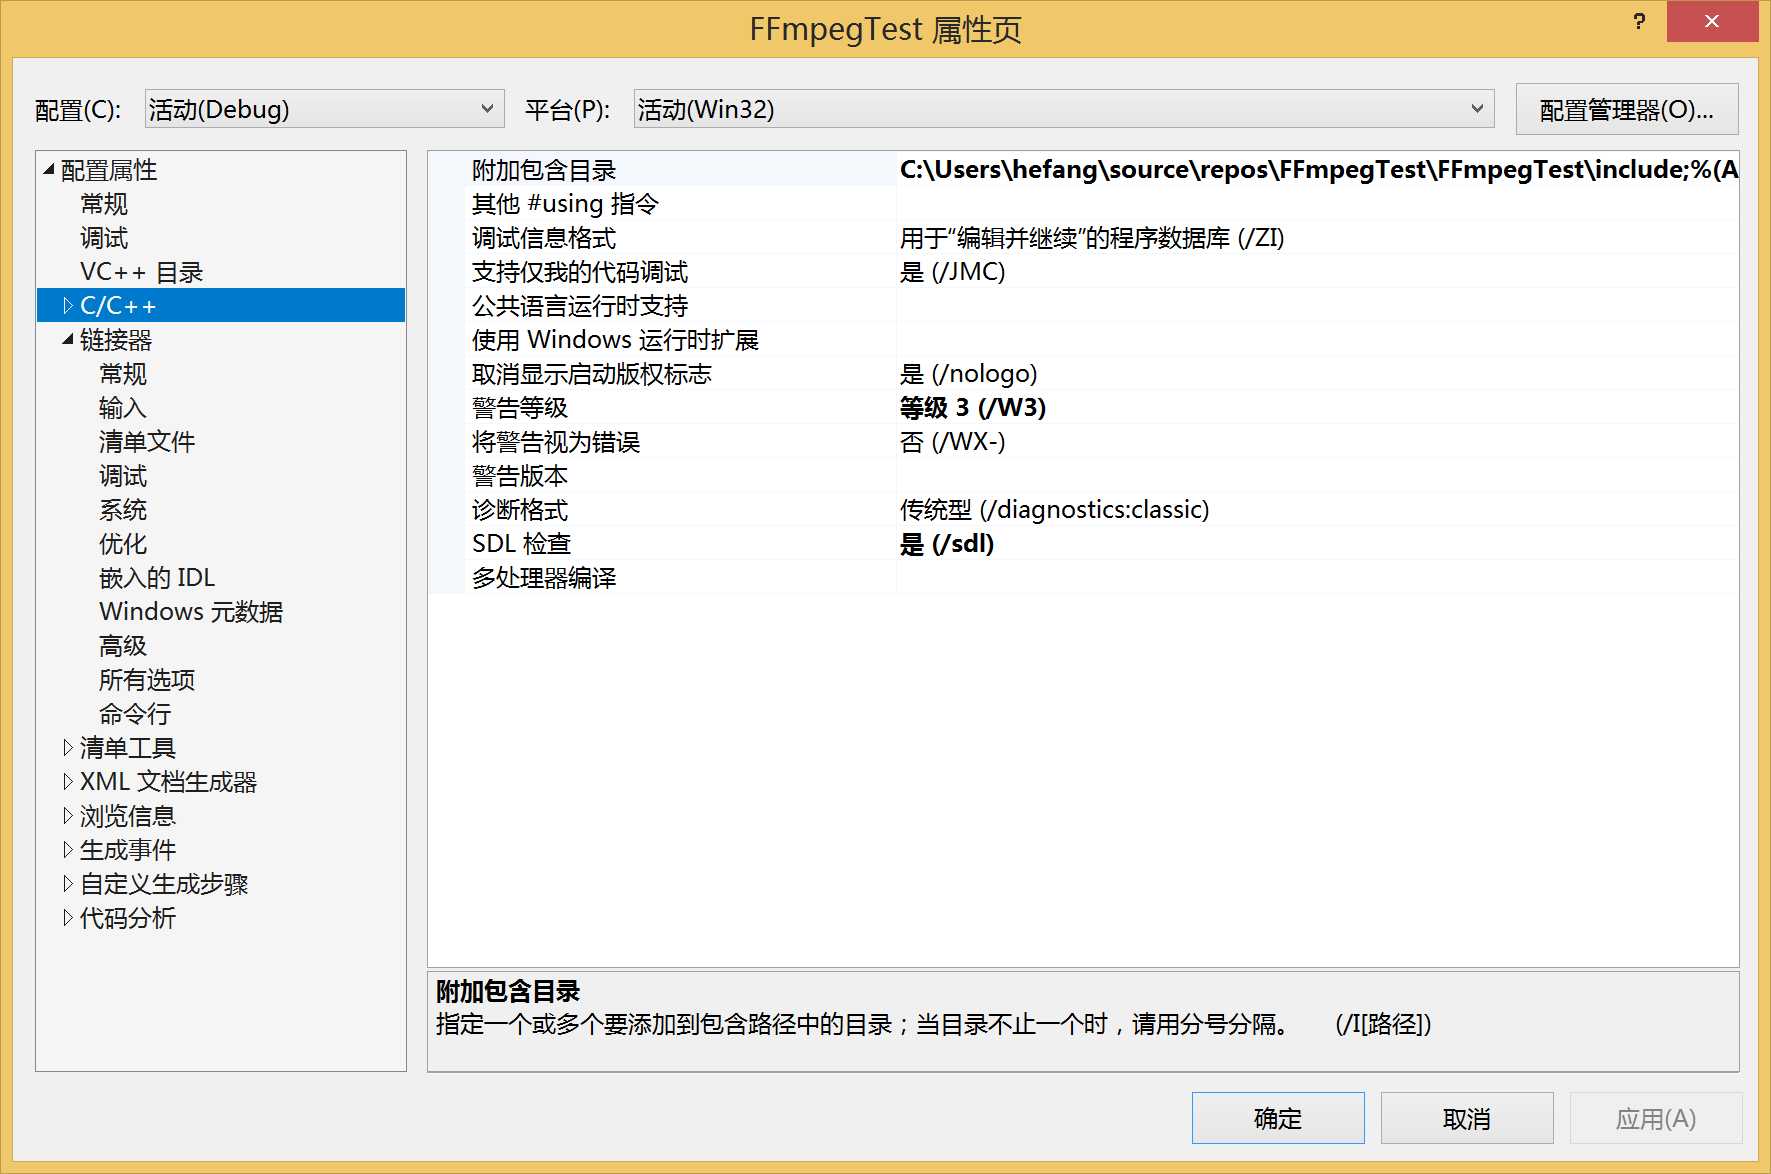This screenshot has height=1174, width=1771.
Task: Select 所有选项 under 链接器
Action: [x=147, y=680]
